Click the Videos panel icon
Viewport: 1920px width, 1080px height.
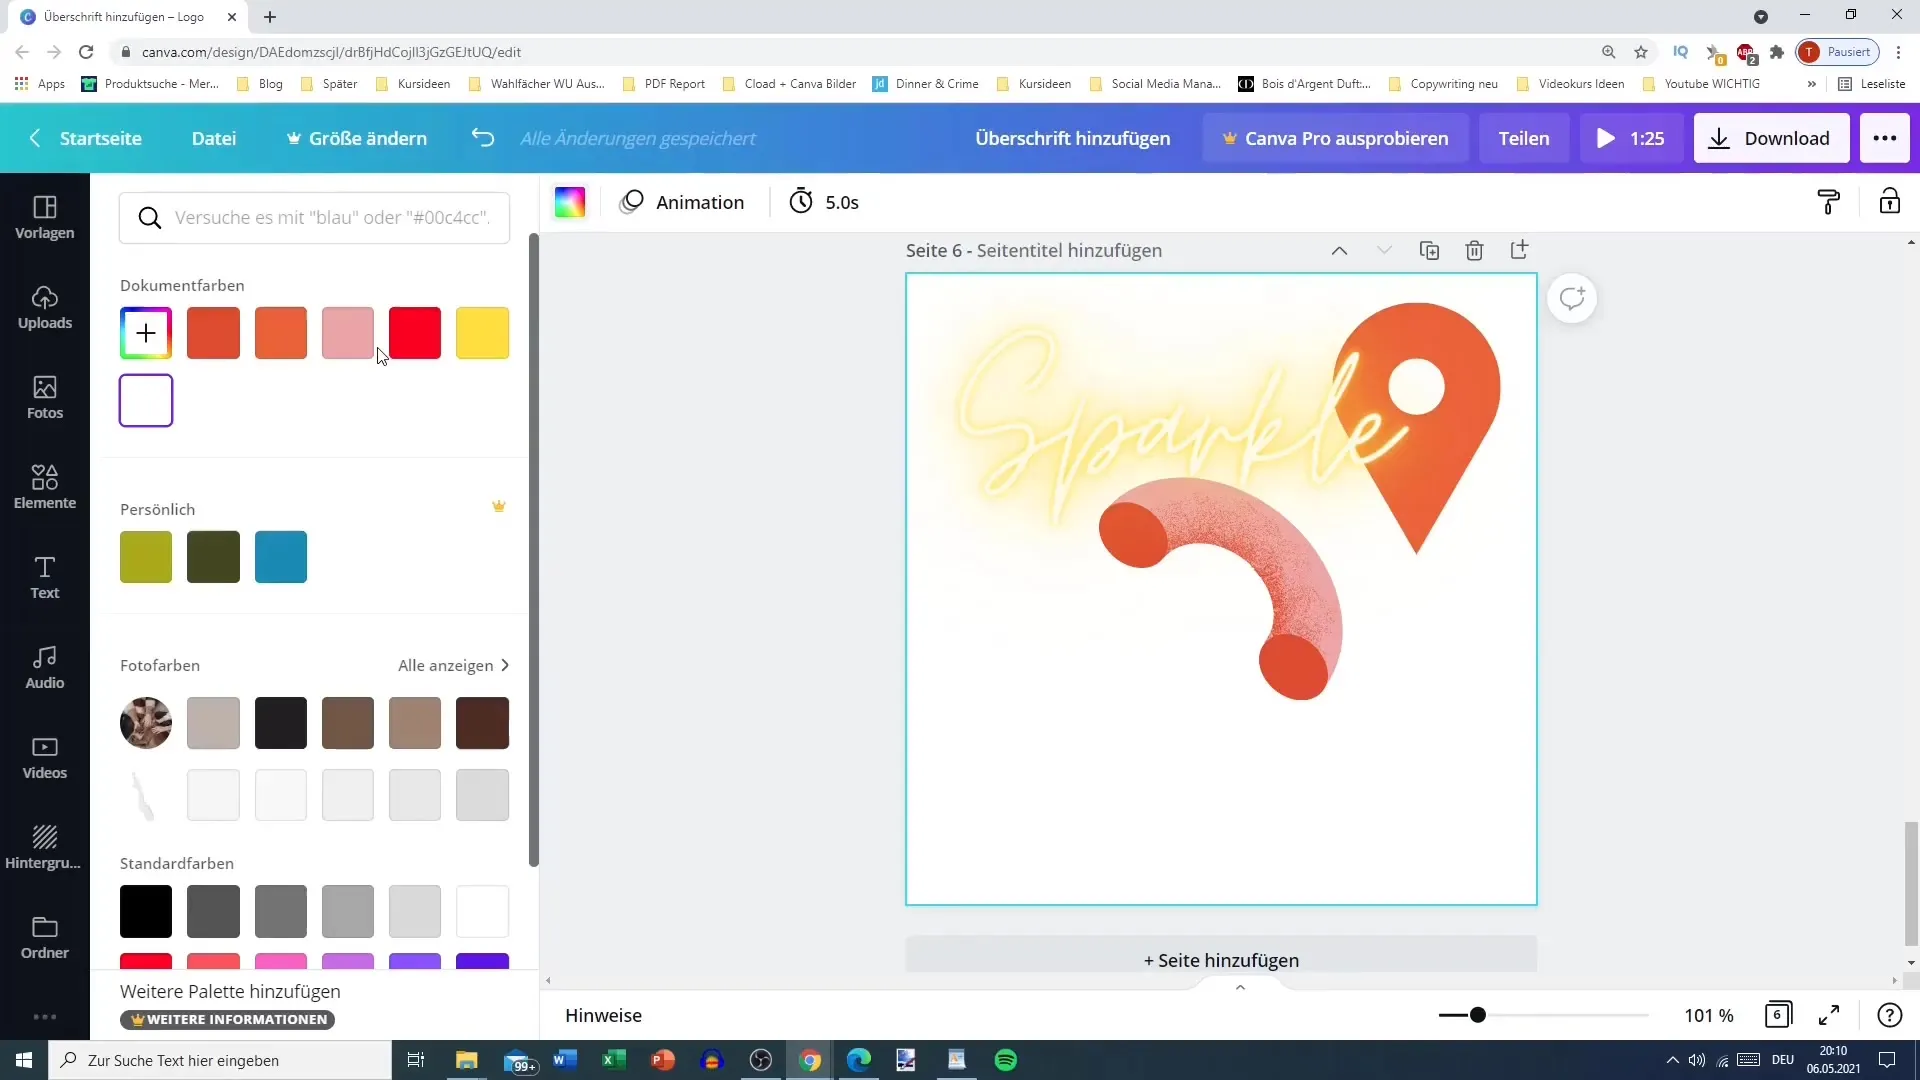(x=44, y=753)
